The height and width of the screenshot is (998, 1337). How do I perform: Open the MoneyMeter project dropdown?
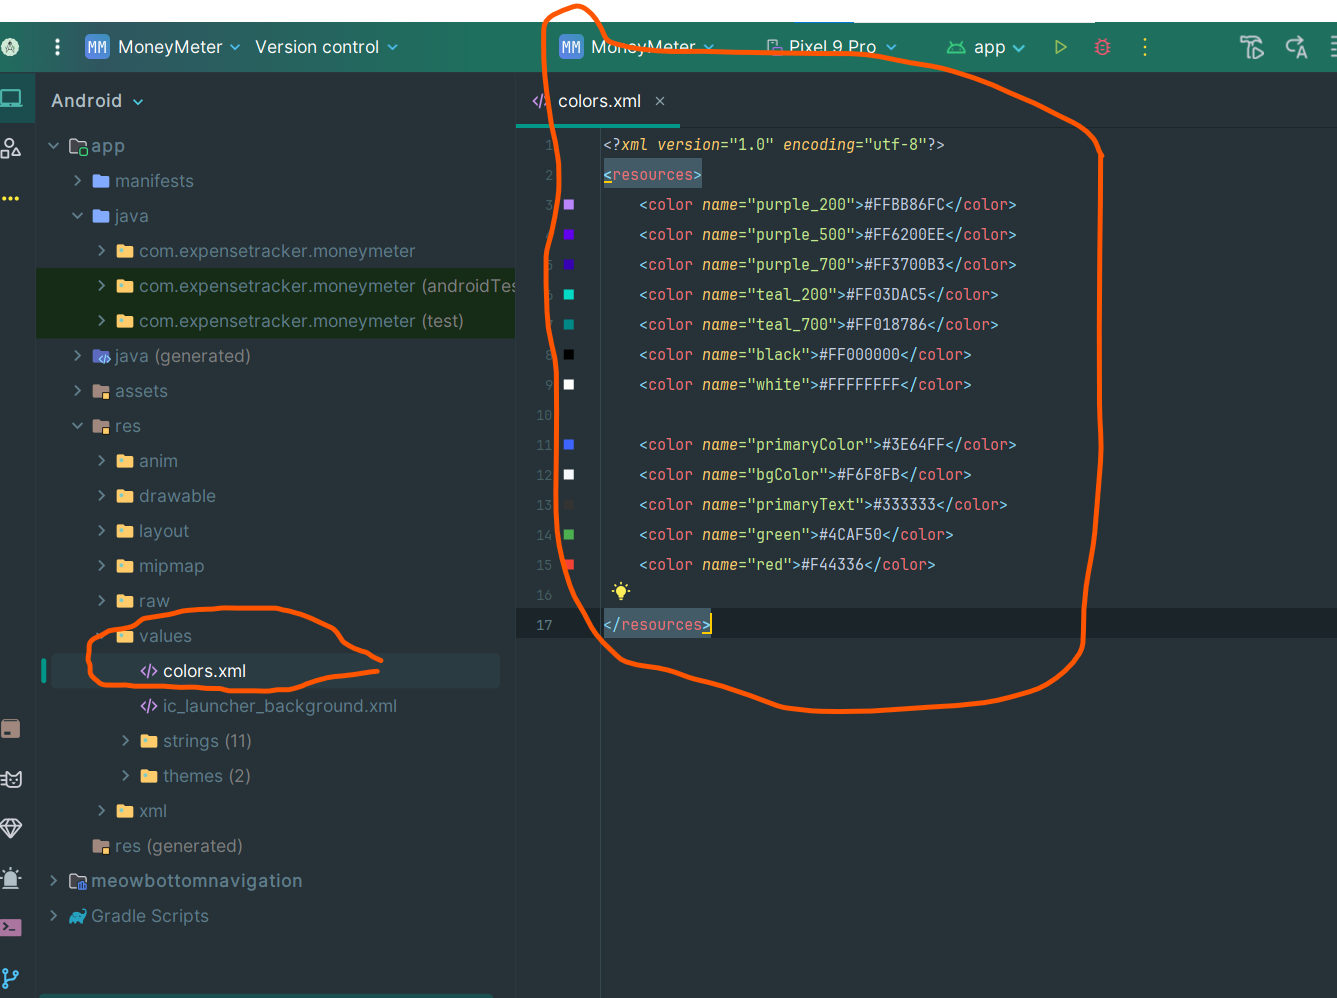click(x=163, y=47)
